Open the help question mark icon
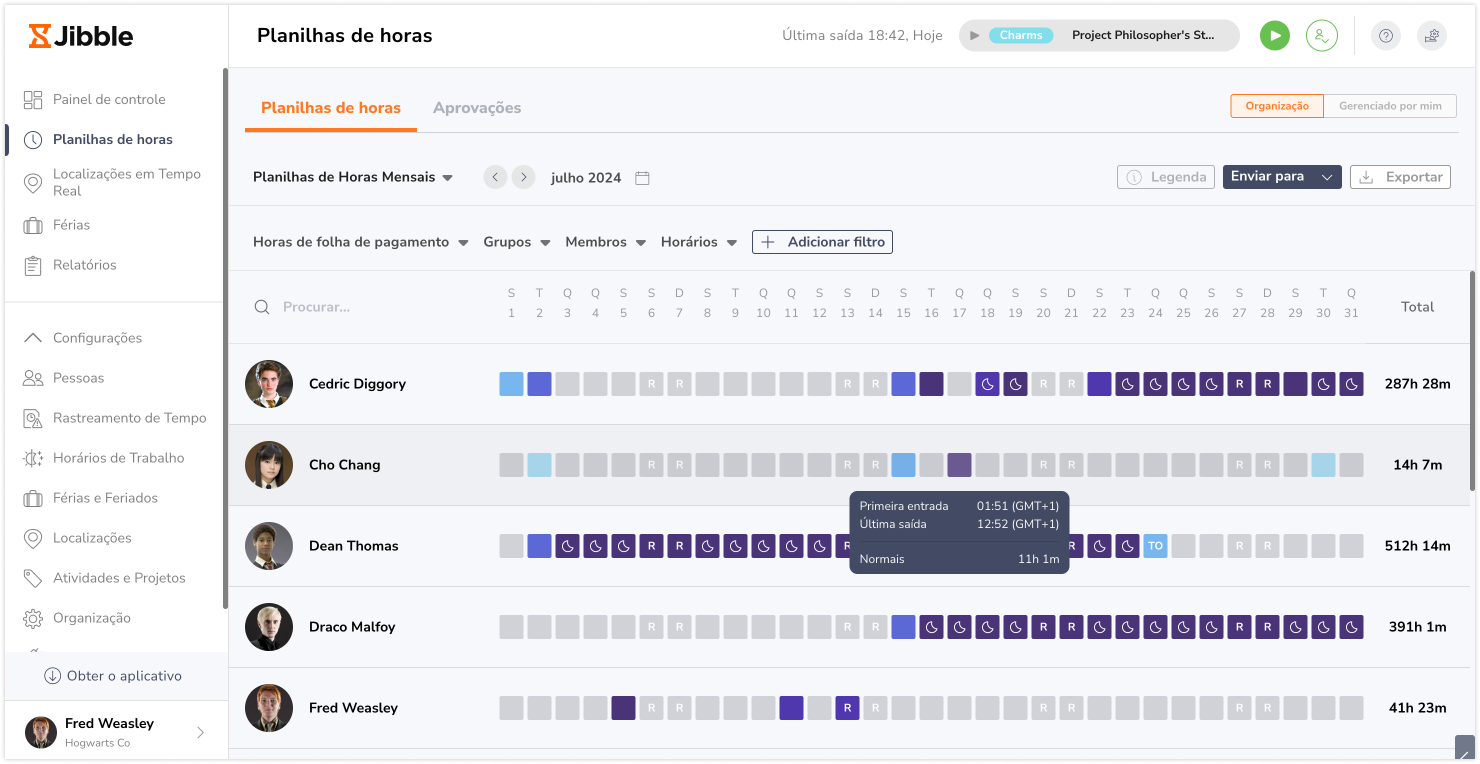This screenshot has width=1480, height=764. coord(1386,36)
